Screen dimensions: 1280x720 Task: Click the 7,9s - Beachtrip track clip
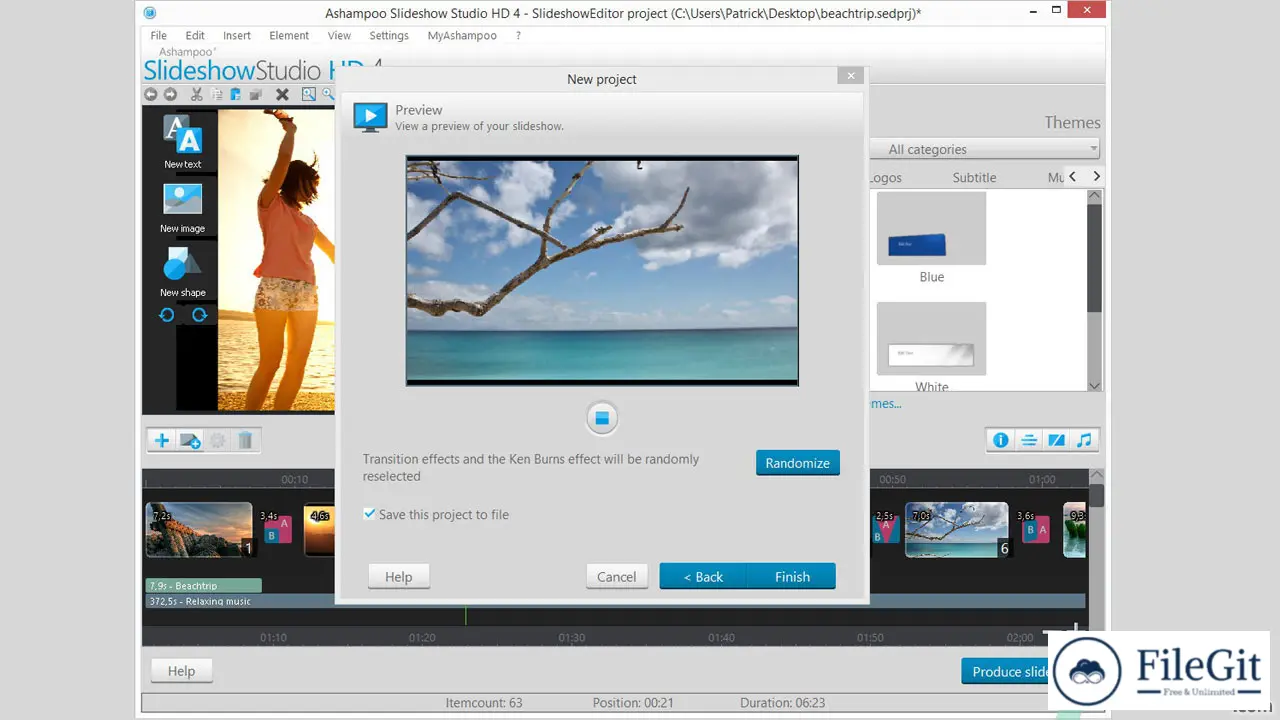pyautogui.click(x=204, y=585)
